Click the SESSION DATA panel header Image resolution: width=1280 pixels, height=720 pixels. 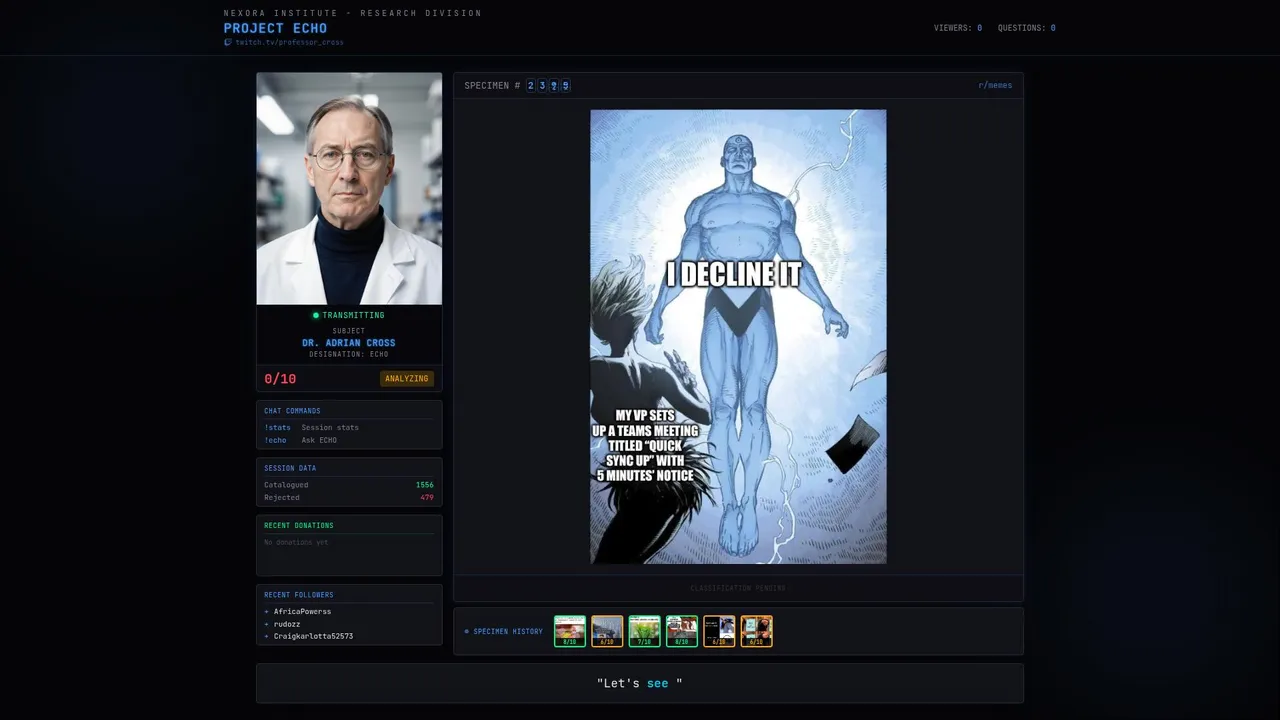pyautogui.click(x=290, y=468)
